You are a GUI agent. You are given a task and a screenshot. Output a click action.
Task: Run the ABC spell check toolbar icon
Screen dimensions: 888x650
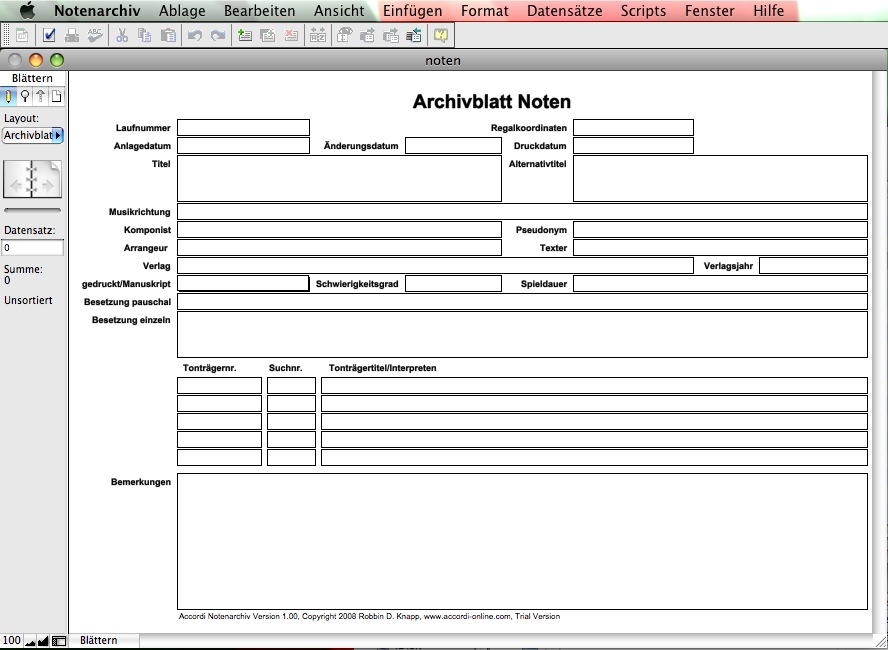[x=95, y=36]
